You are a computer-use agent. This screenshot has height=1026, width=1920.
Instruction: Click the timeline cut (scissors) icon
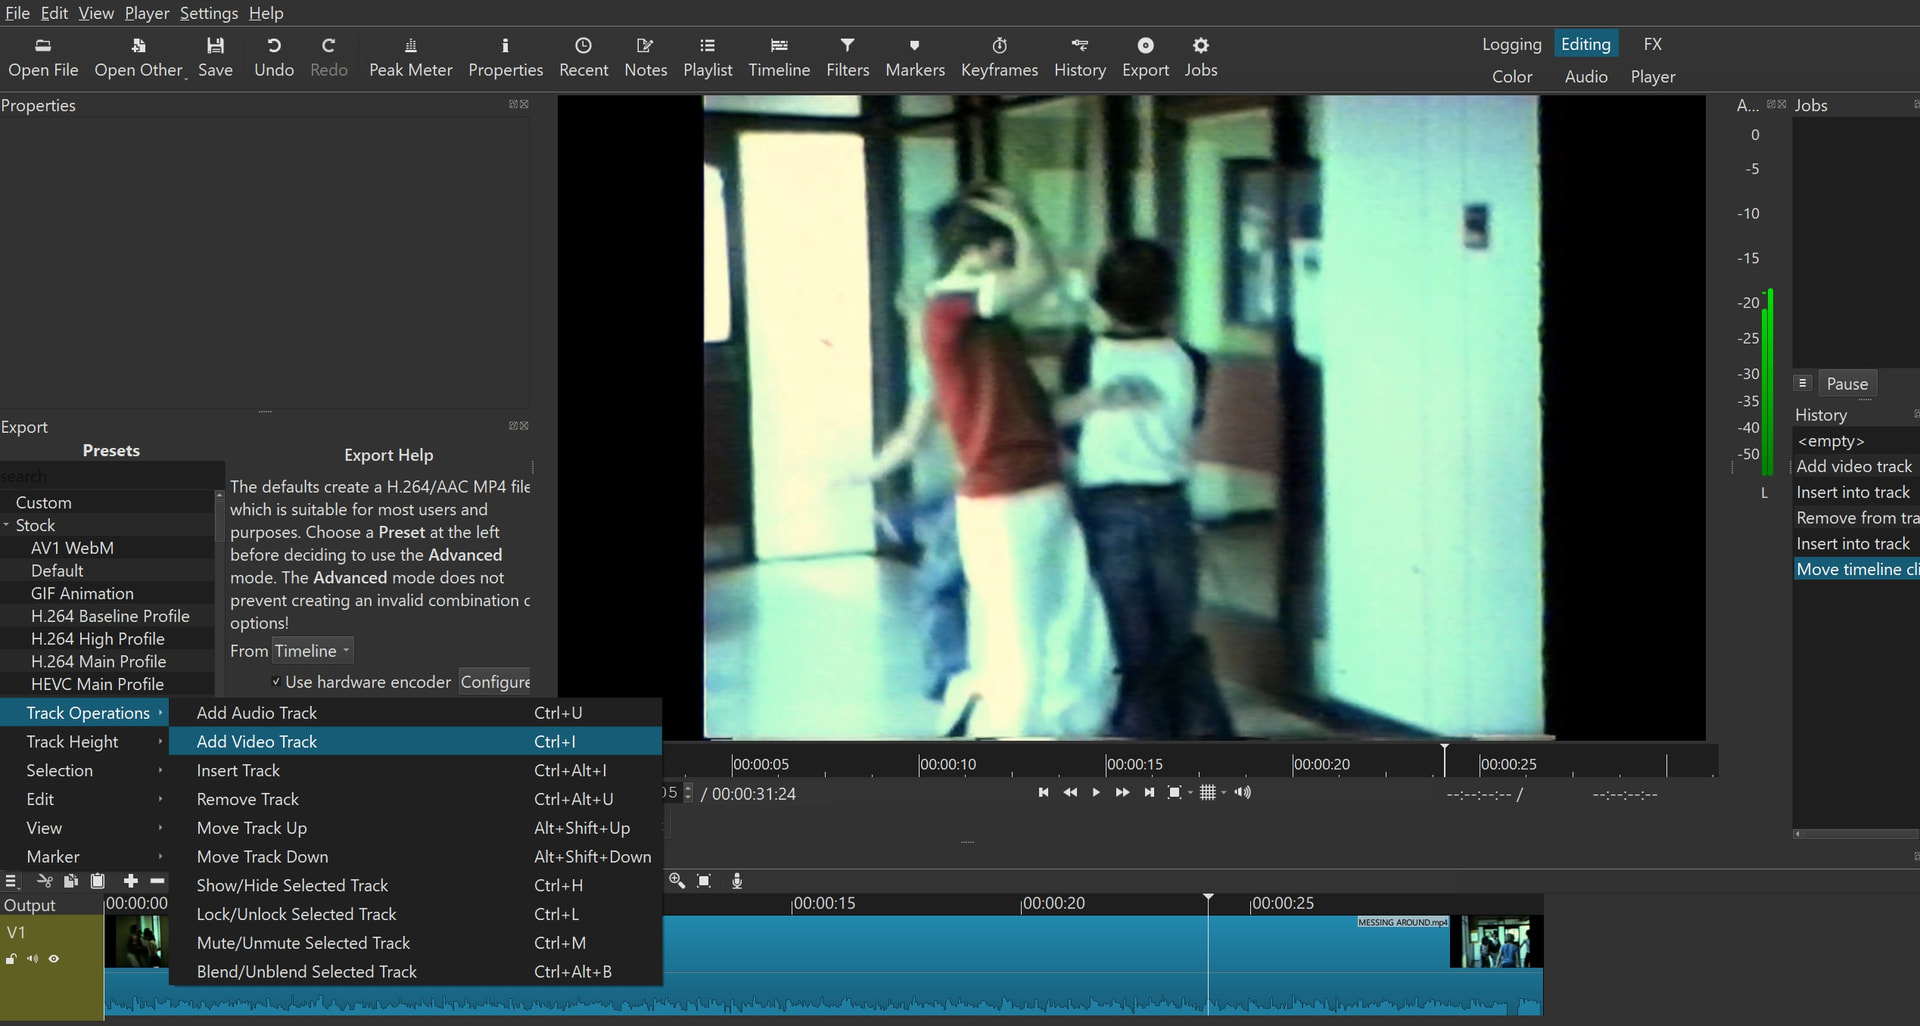(44, 881)
